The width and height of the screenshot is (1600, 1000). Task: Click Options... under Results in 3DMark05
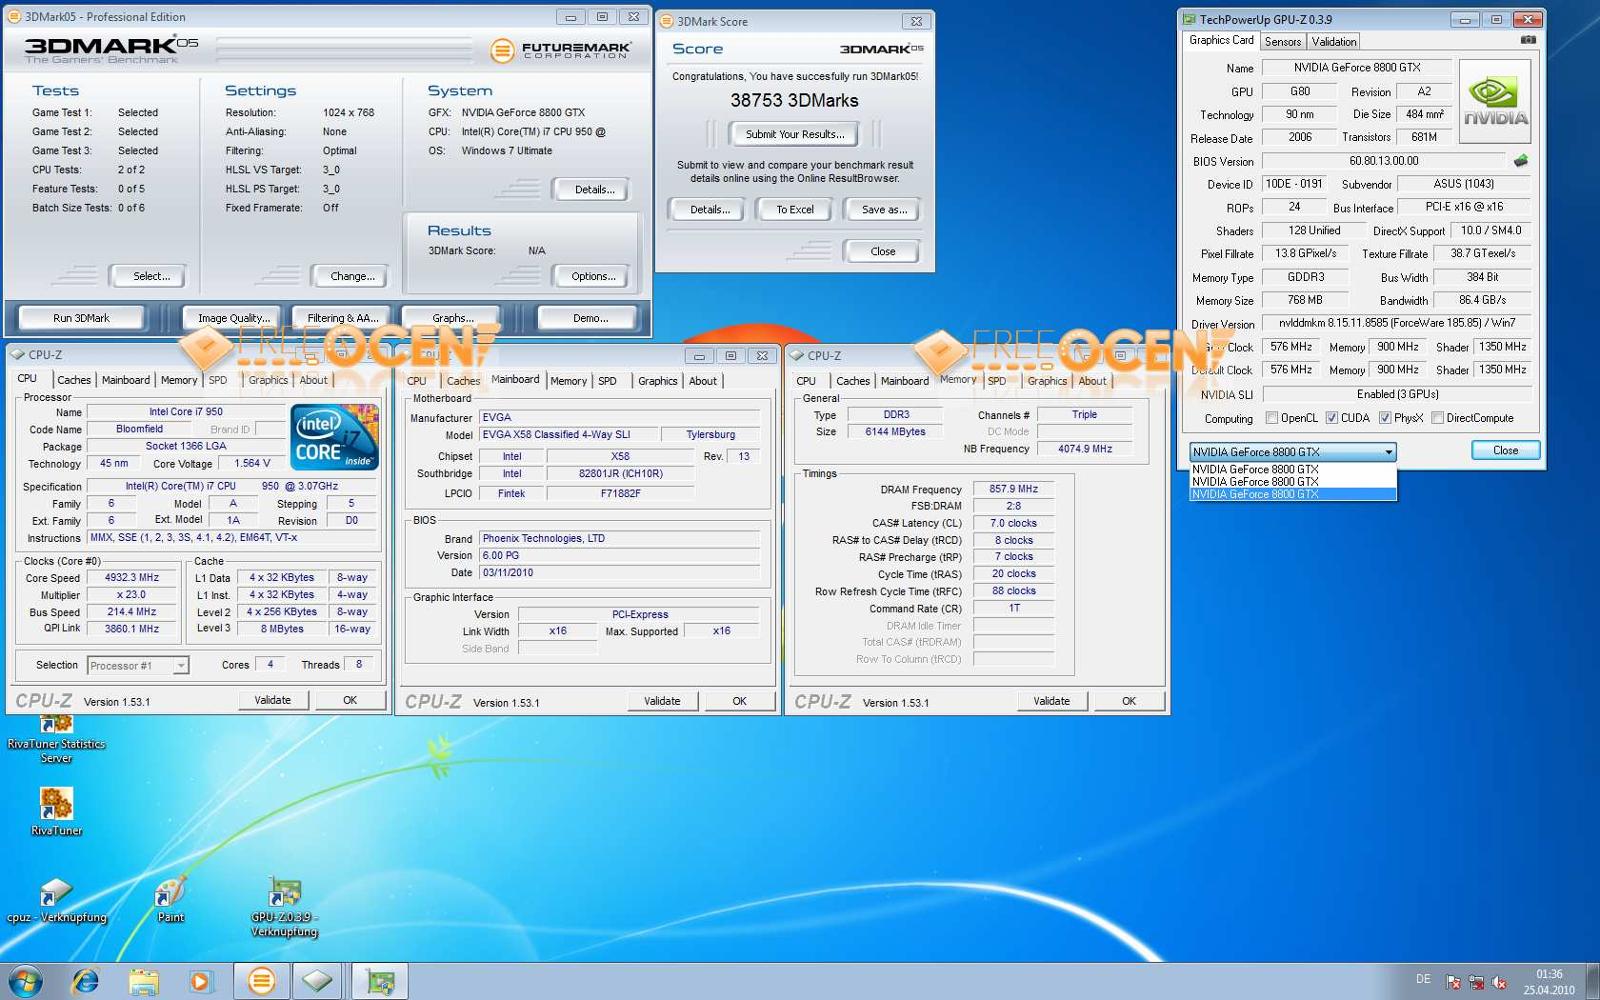[x=593, y=276]
